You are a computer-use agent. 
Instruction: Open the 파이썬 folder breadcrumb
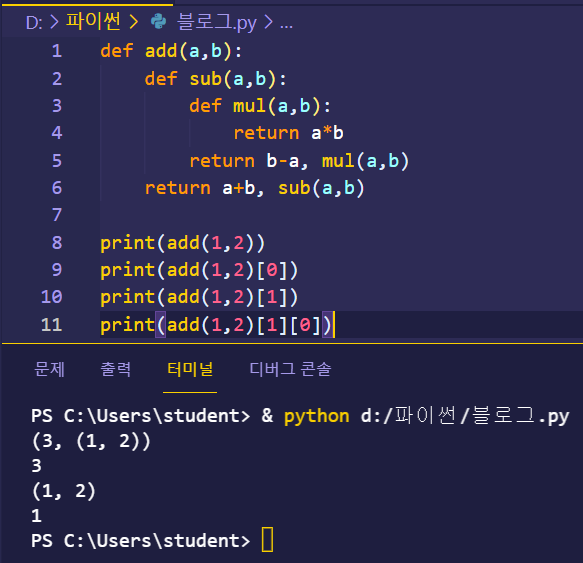(x=93, y=21)
